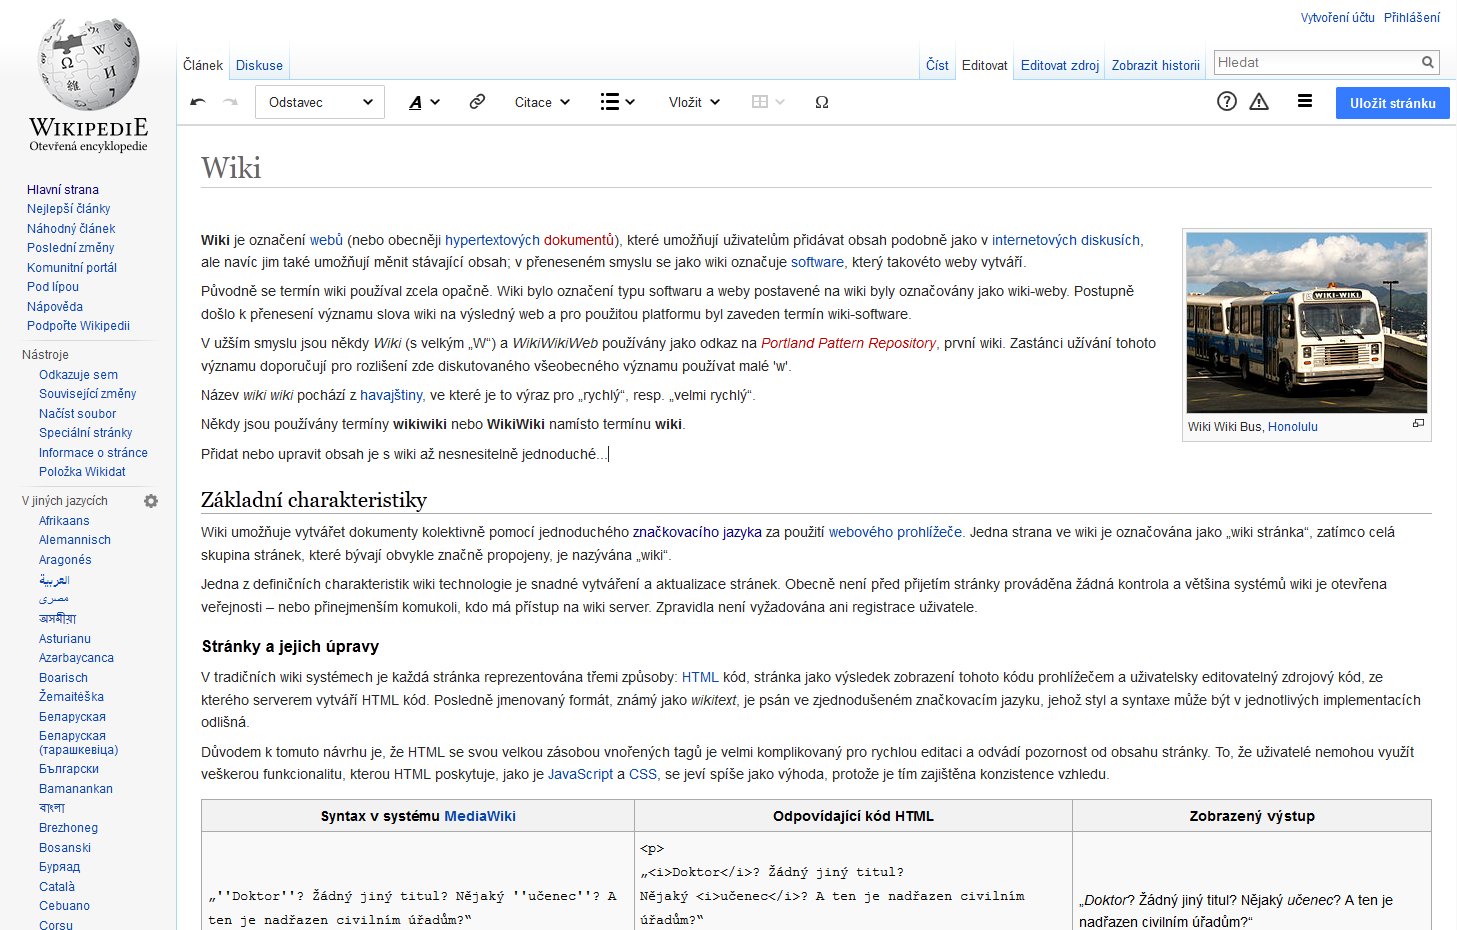Click Načíst soubor link

tap(77, 414)
